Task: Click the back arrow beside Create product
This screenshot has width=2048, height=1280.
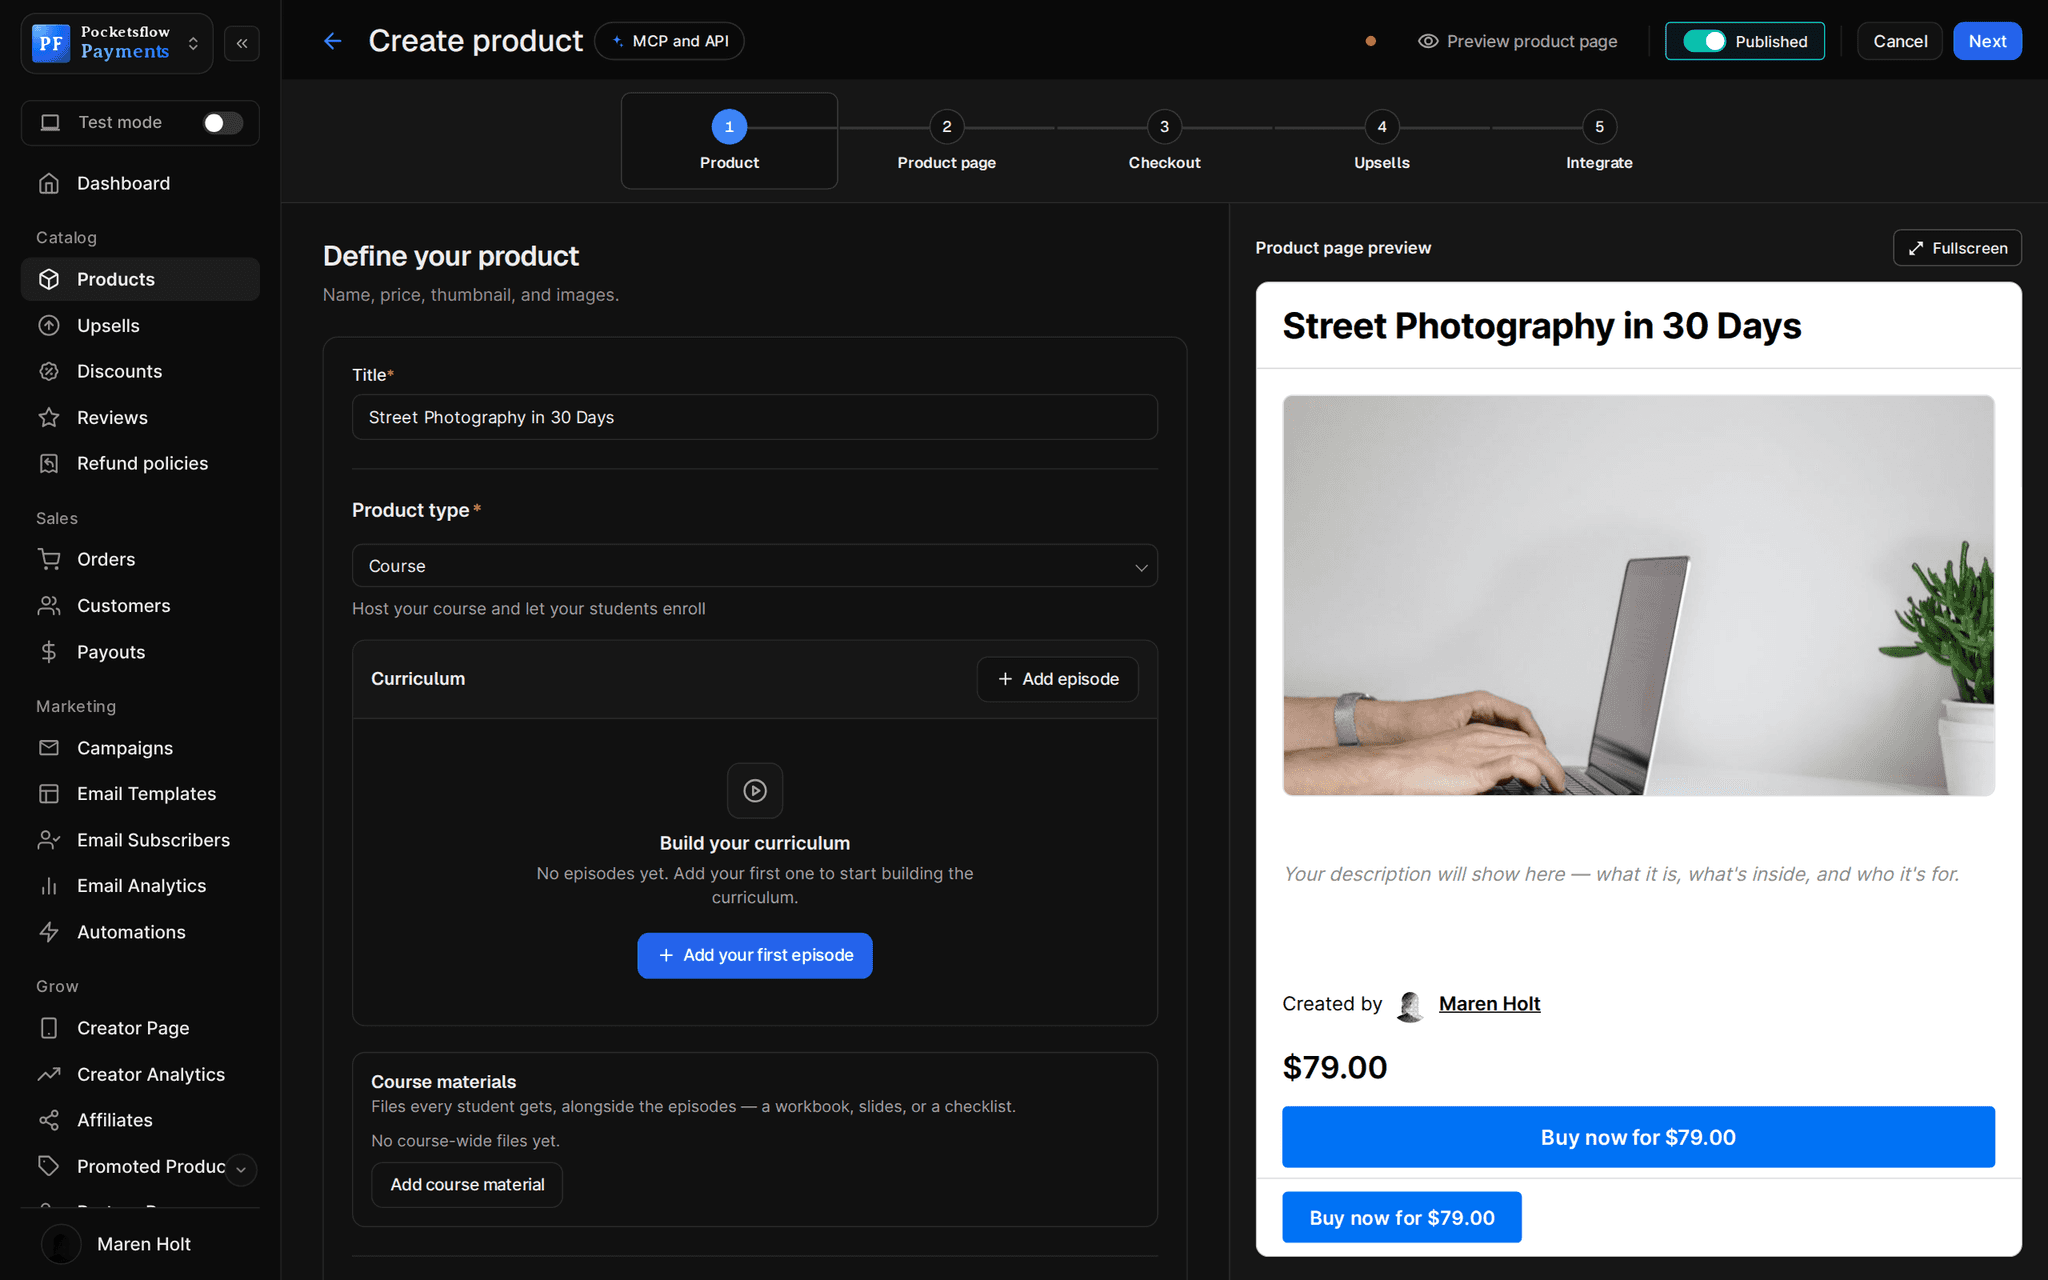Action: (x=333, y=41)
